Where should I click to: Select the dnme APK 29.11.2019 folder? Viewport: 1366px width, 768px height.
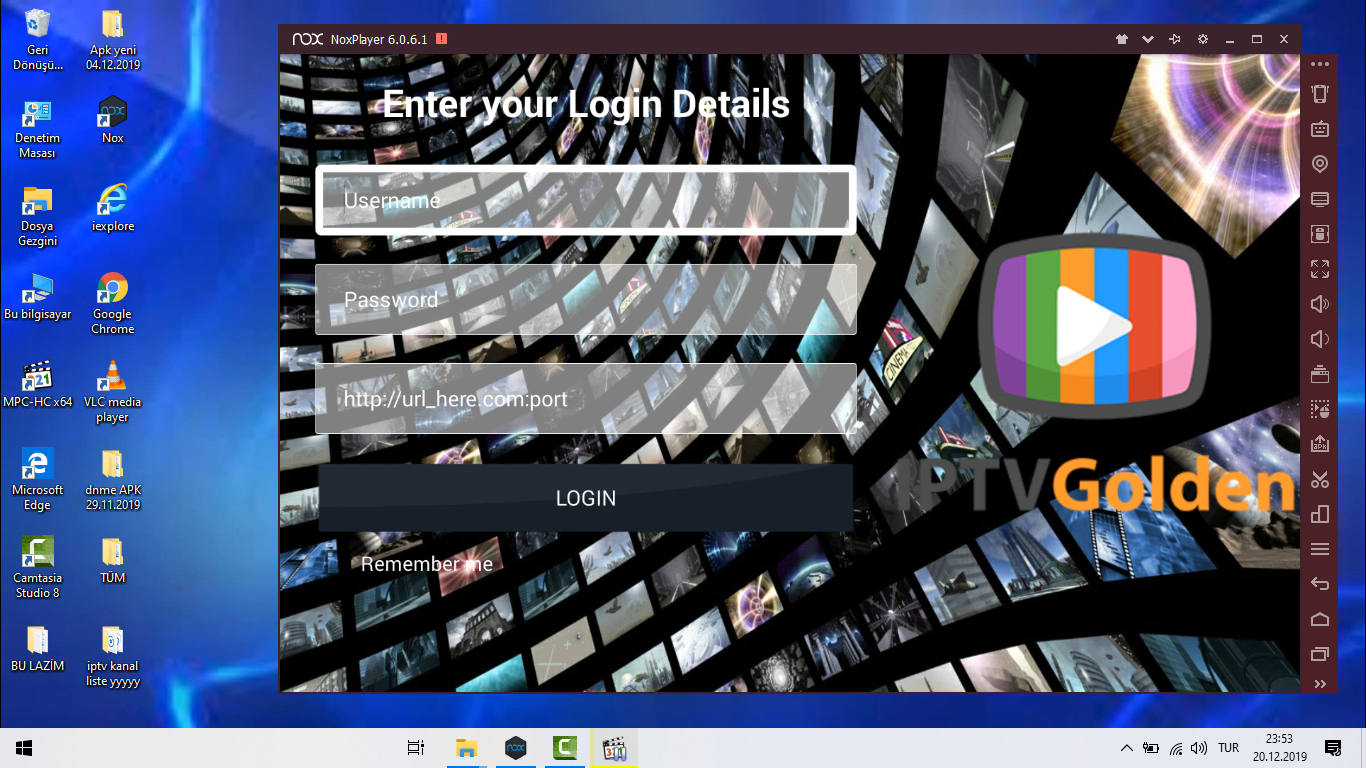[113, 481]
